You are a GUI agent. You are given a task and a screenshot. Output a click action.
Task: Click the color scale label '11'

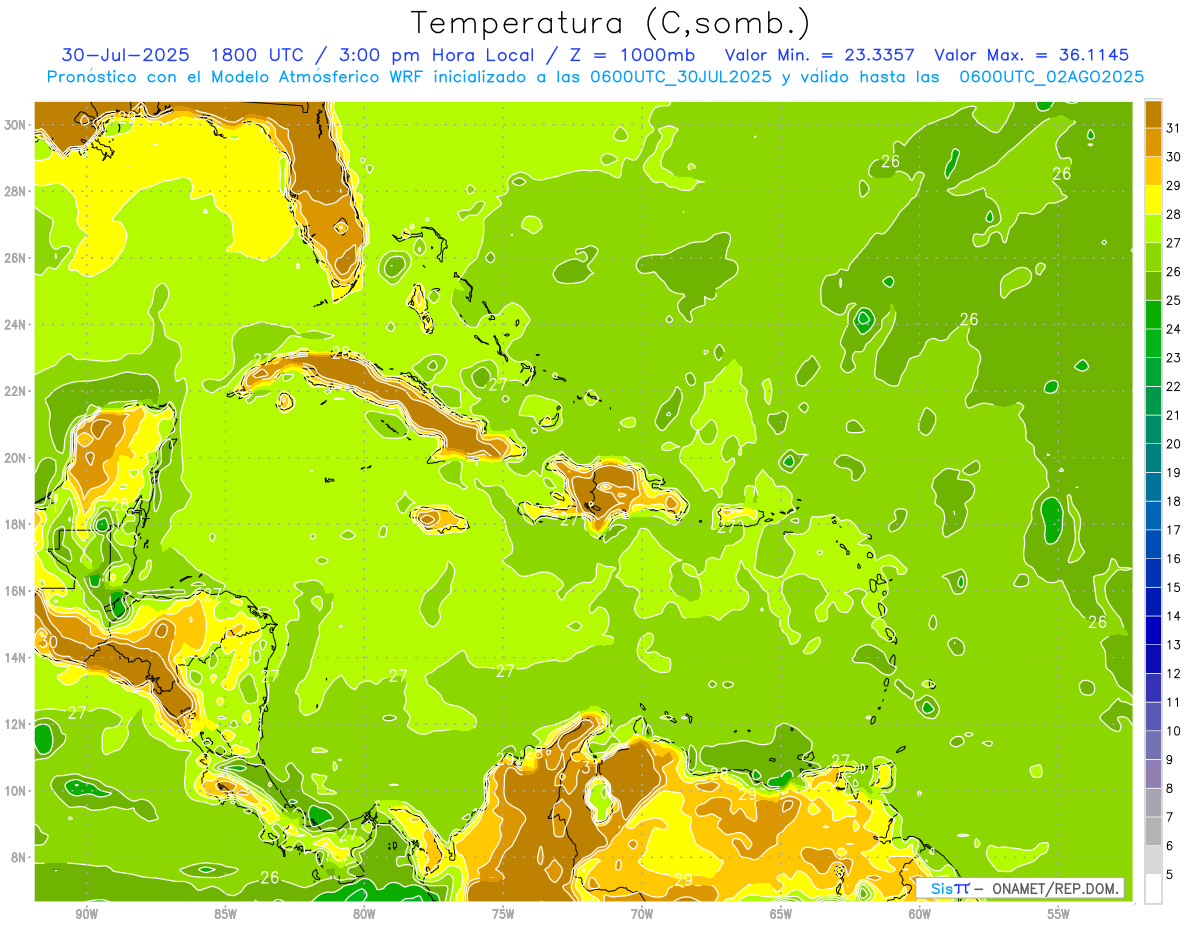click(1174, 702)
